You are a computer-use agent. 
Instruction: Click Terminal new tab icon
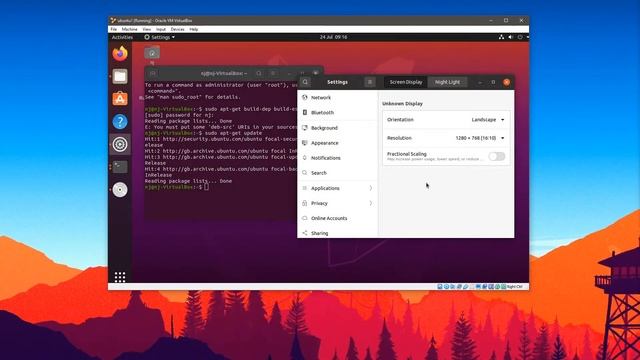pyautogui.click(x=153, y=73)
